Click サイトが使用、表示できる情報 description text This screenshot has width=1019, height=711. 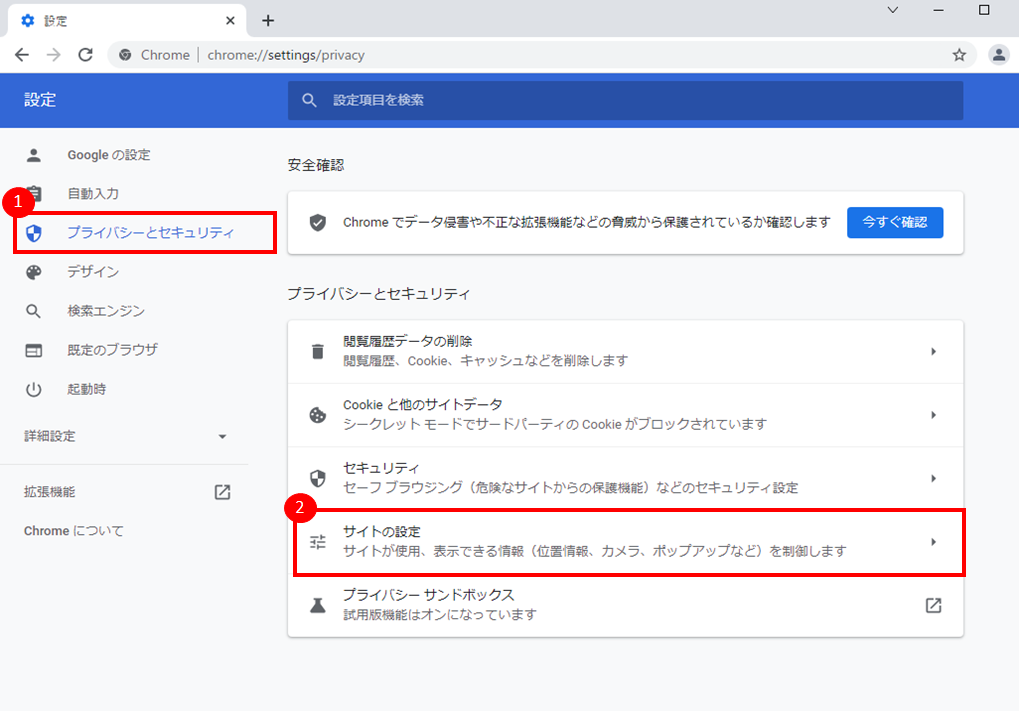click(595, 551)
